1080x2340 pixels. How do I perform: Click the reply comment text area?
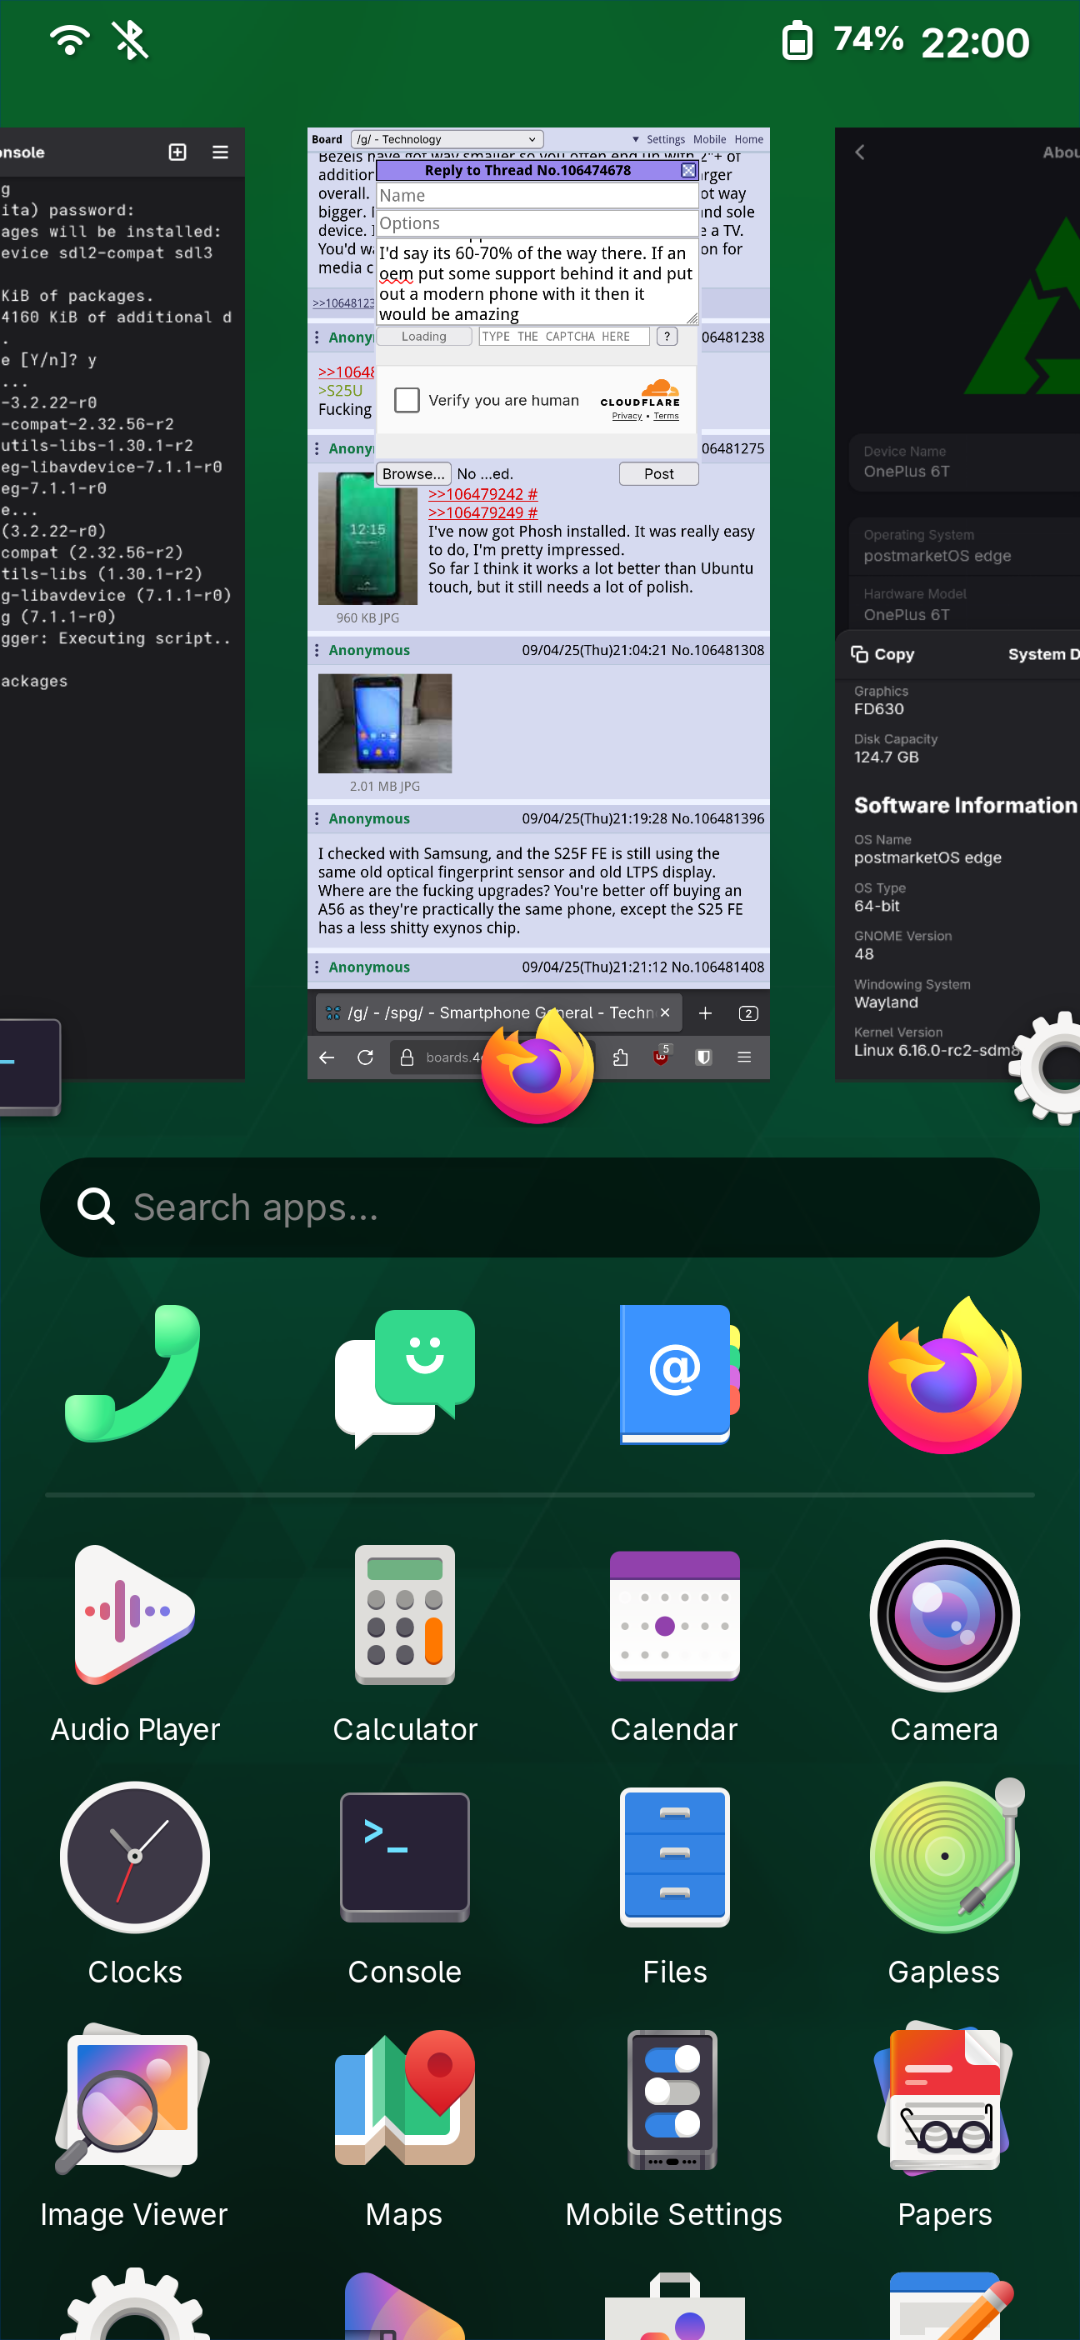pyautogui.click(x=537, y=281)
